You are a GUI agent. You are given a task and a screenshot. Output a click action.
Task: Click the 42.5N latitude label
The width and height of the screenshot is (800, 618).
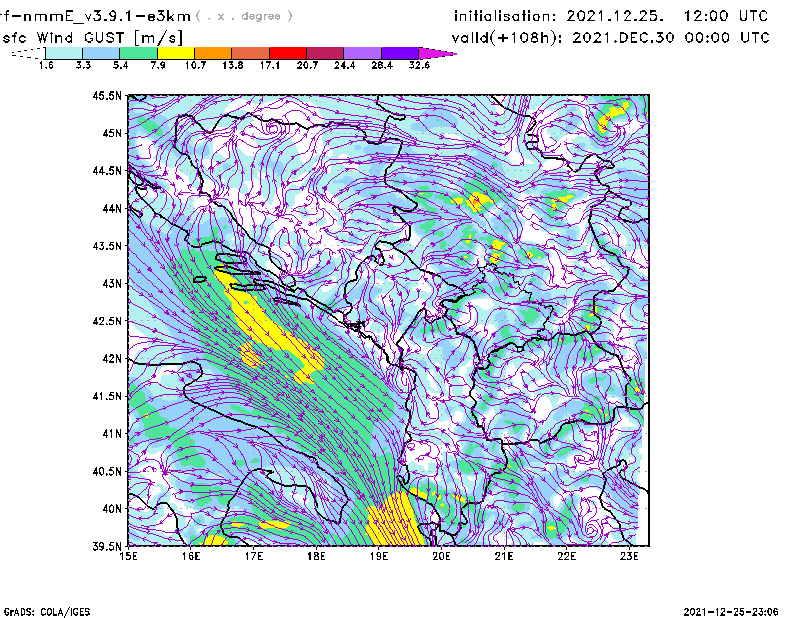(x=107, y=321)
